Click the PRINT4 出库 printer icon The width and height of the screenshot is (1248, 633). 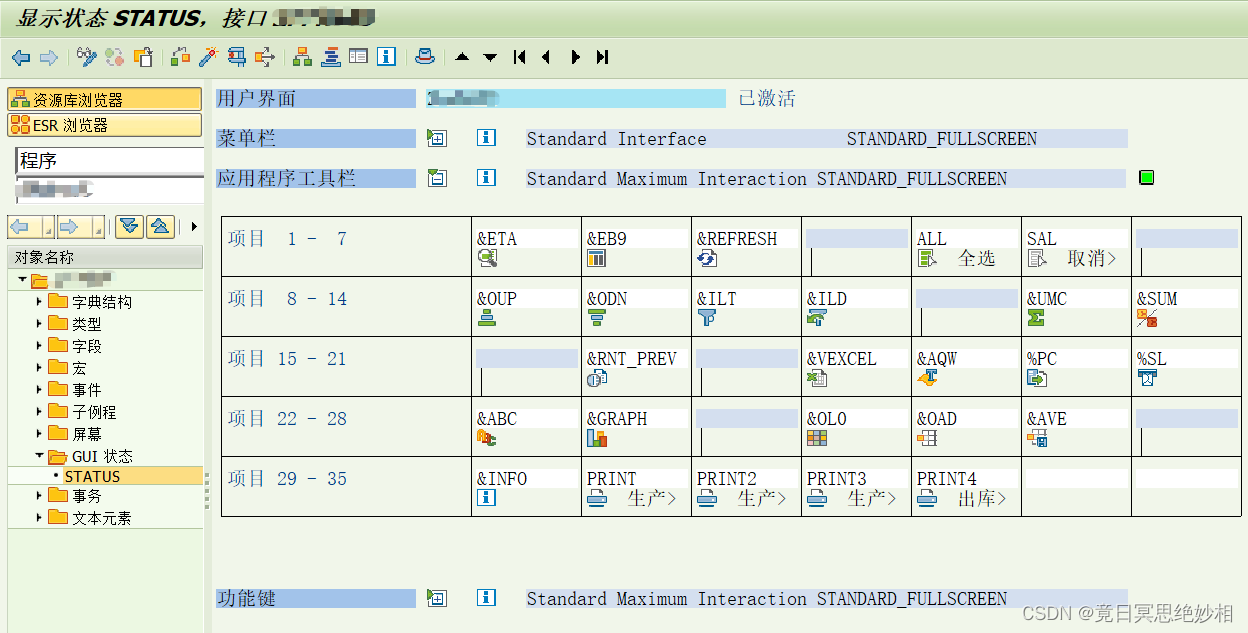click(x=925, y=500)
